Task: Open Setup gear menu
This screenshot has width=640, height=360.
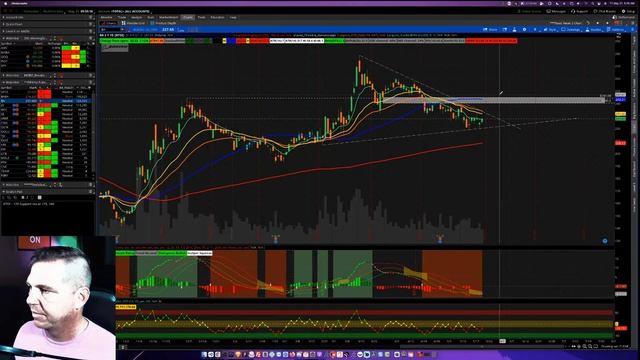Action: coord(629,11)
